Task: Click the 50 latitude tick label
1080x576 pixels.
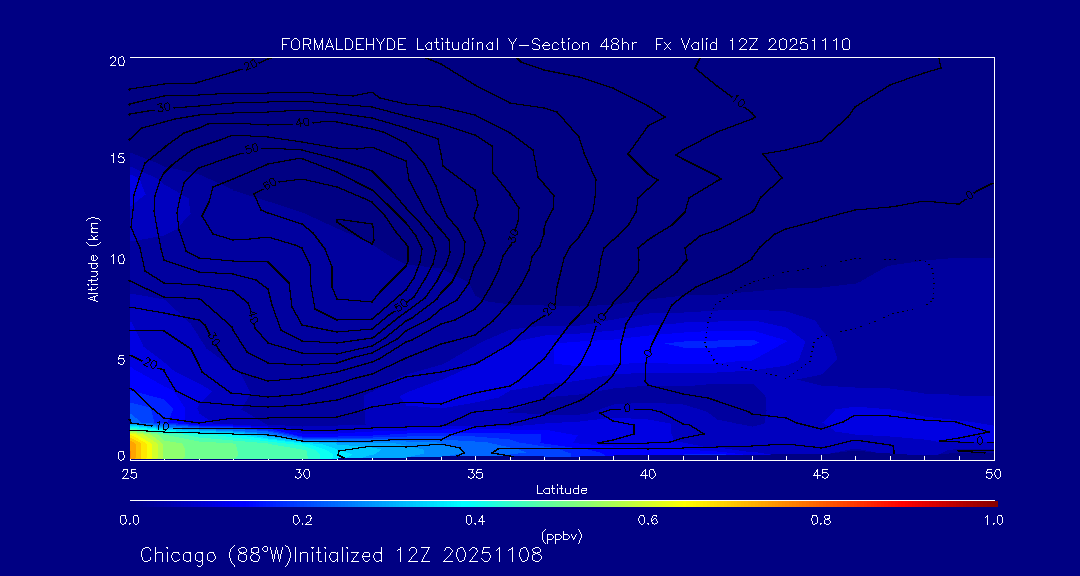Action: (x=993, y=473)
